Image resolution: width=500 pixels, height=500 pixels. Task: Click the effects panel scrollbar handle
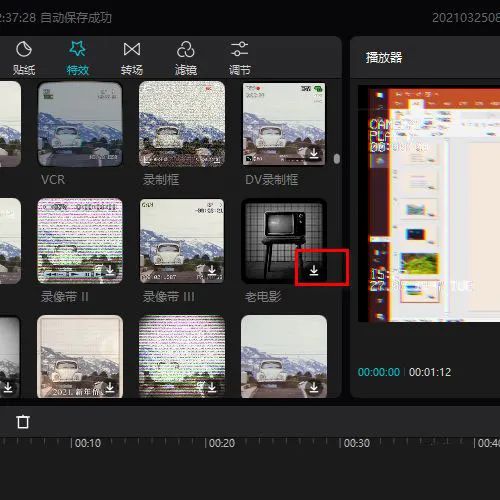point(337,159)
